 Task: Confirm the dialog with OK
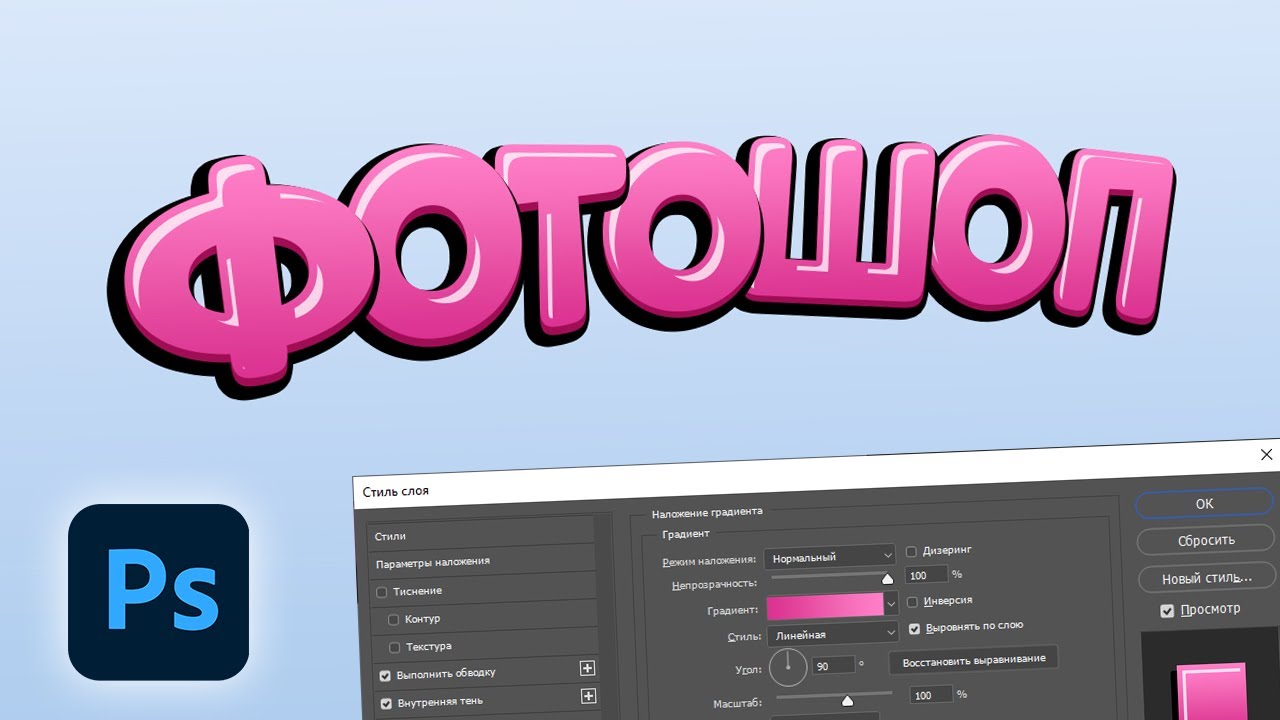pos(1205,504)
